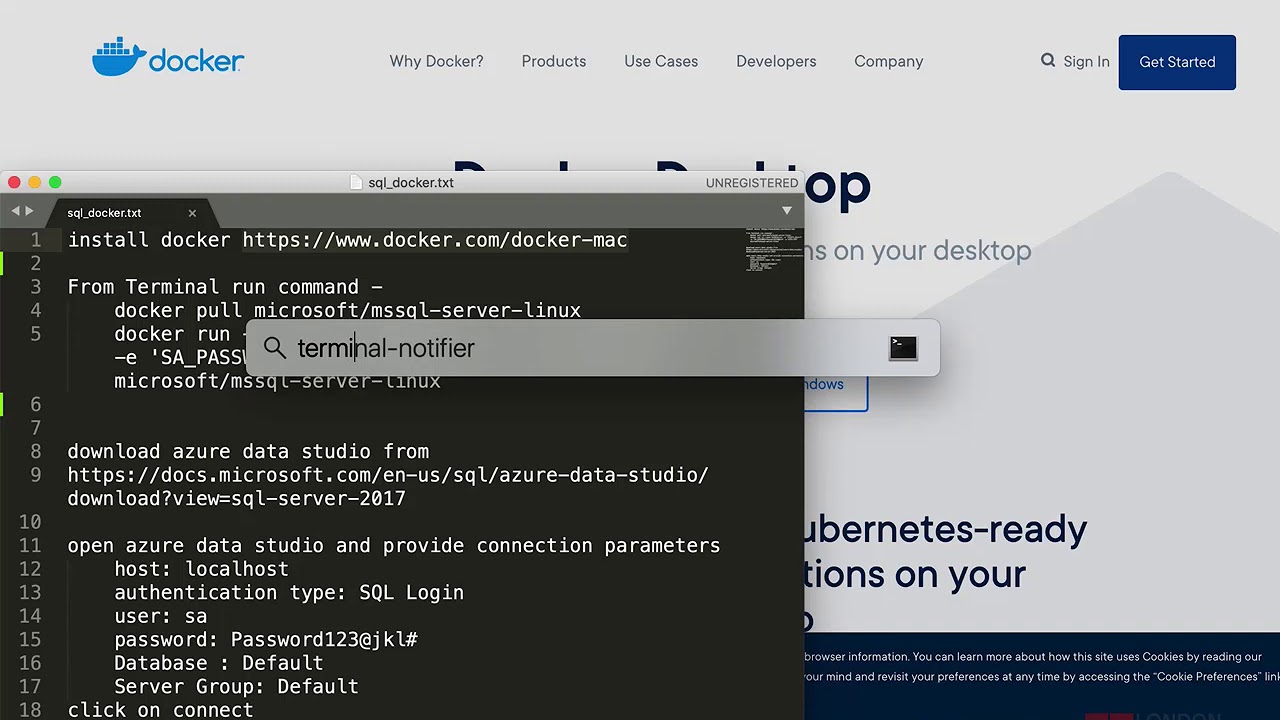Minimize Sublime Text with yellow button
The height and width of the screenshot is (720, 1280).
(x=34, y=182)
